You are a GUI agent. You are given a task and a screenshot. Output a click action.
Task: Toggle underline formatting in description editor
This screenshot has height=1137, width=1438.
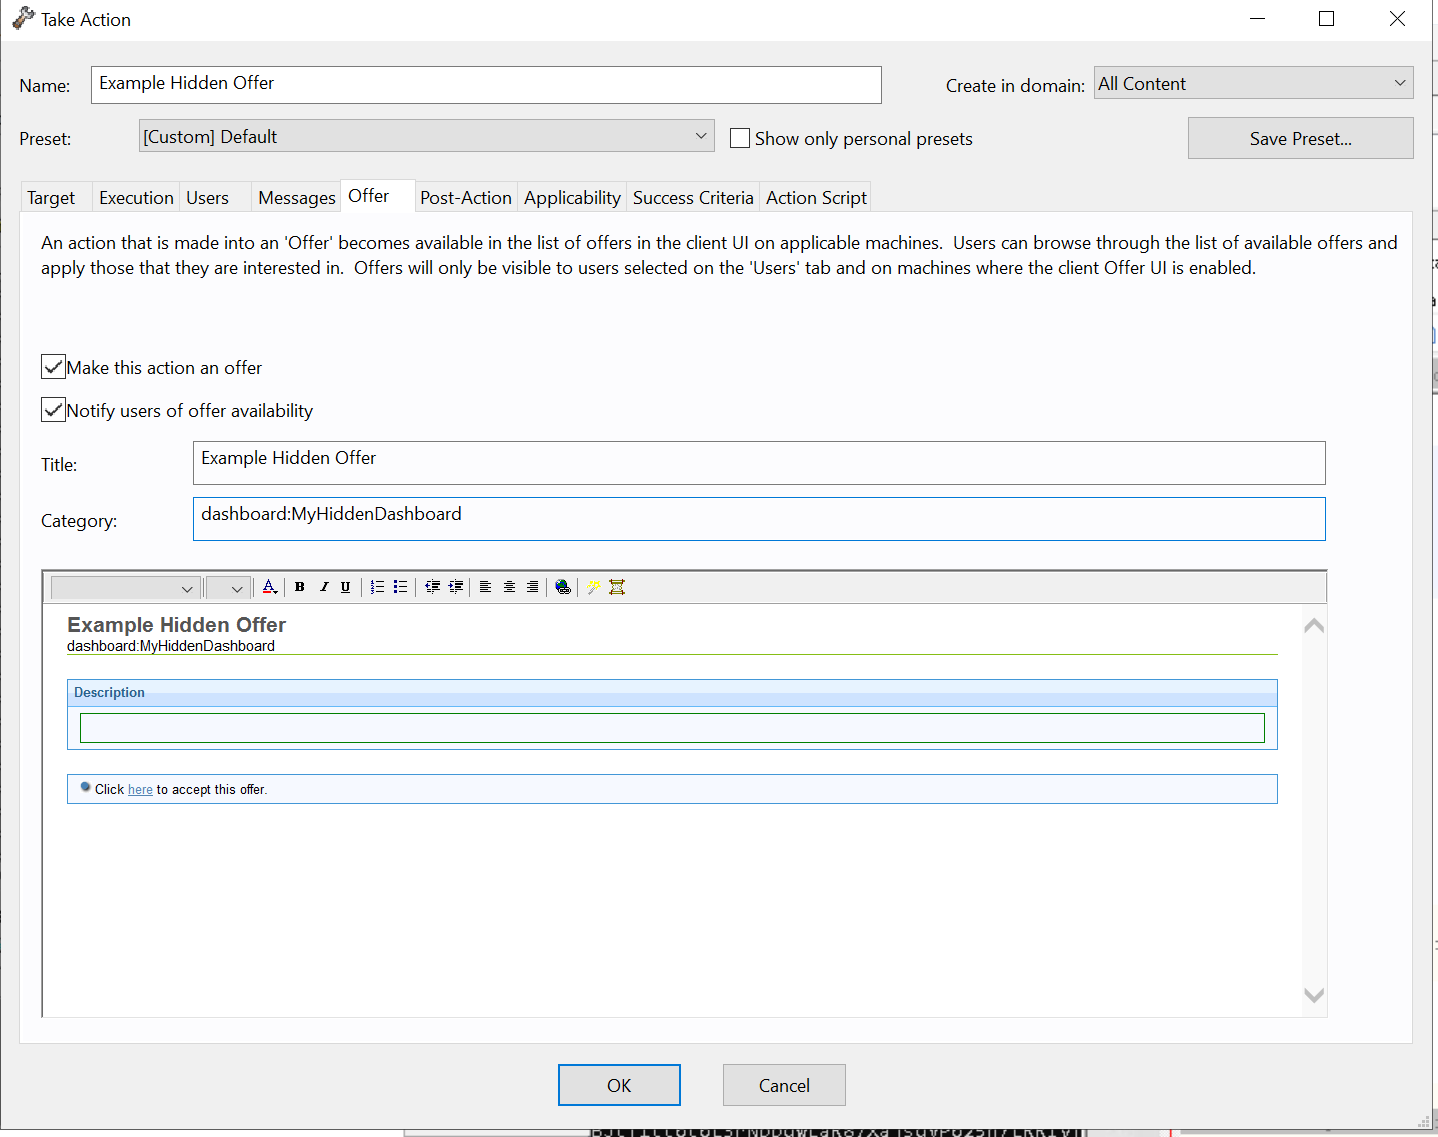pyautogui.click(x=346, y=587)
